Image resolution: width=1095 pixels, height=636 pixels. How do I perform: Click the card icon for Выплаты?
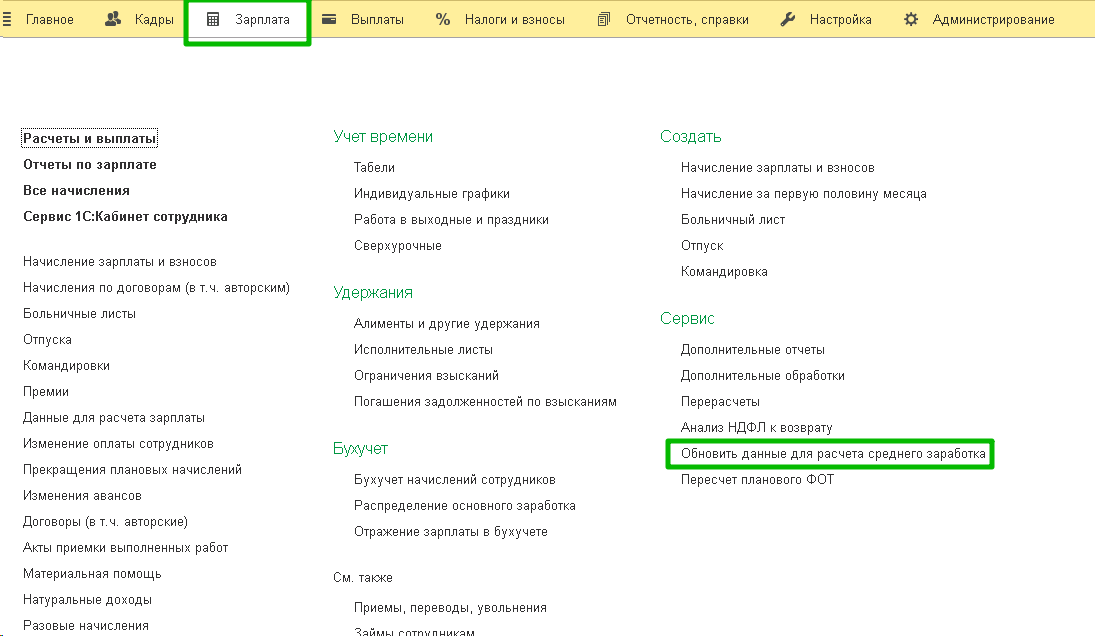tap(329, 19)
